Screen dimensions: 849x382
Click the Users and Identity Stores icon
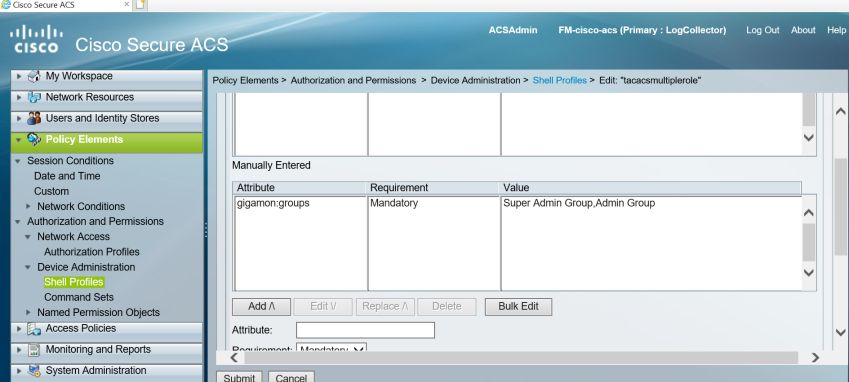coord(34,118)
